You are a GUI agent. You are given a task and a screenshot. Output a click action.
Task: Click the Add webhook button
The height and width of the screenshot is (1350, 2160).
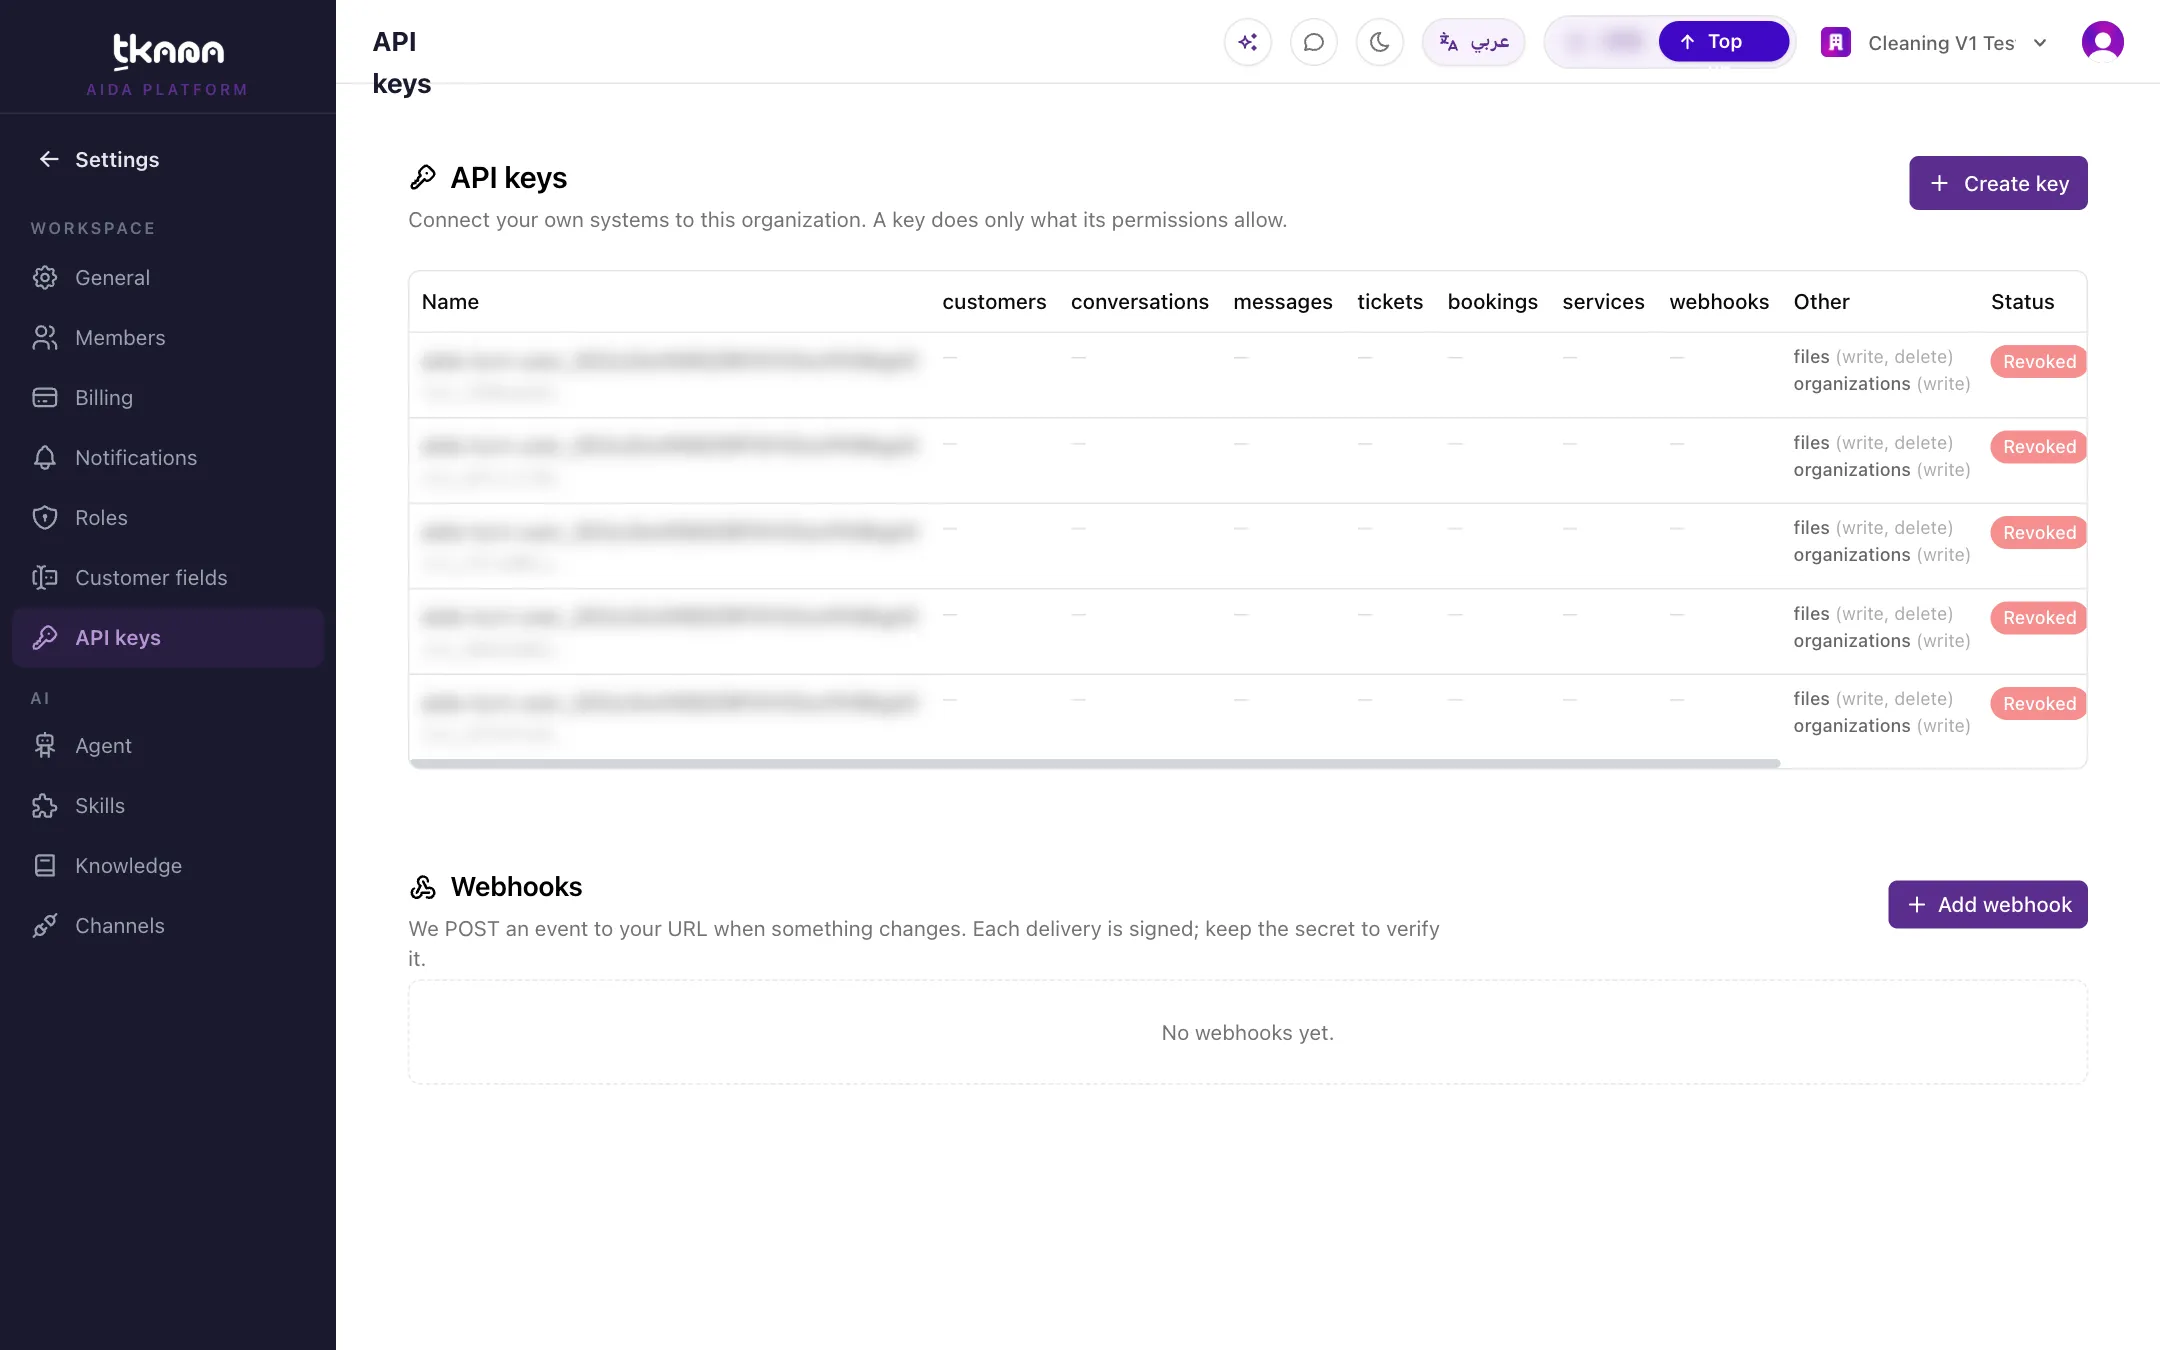click(x=1987, y=904)
